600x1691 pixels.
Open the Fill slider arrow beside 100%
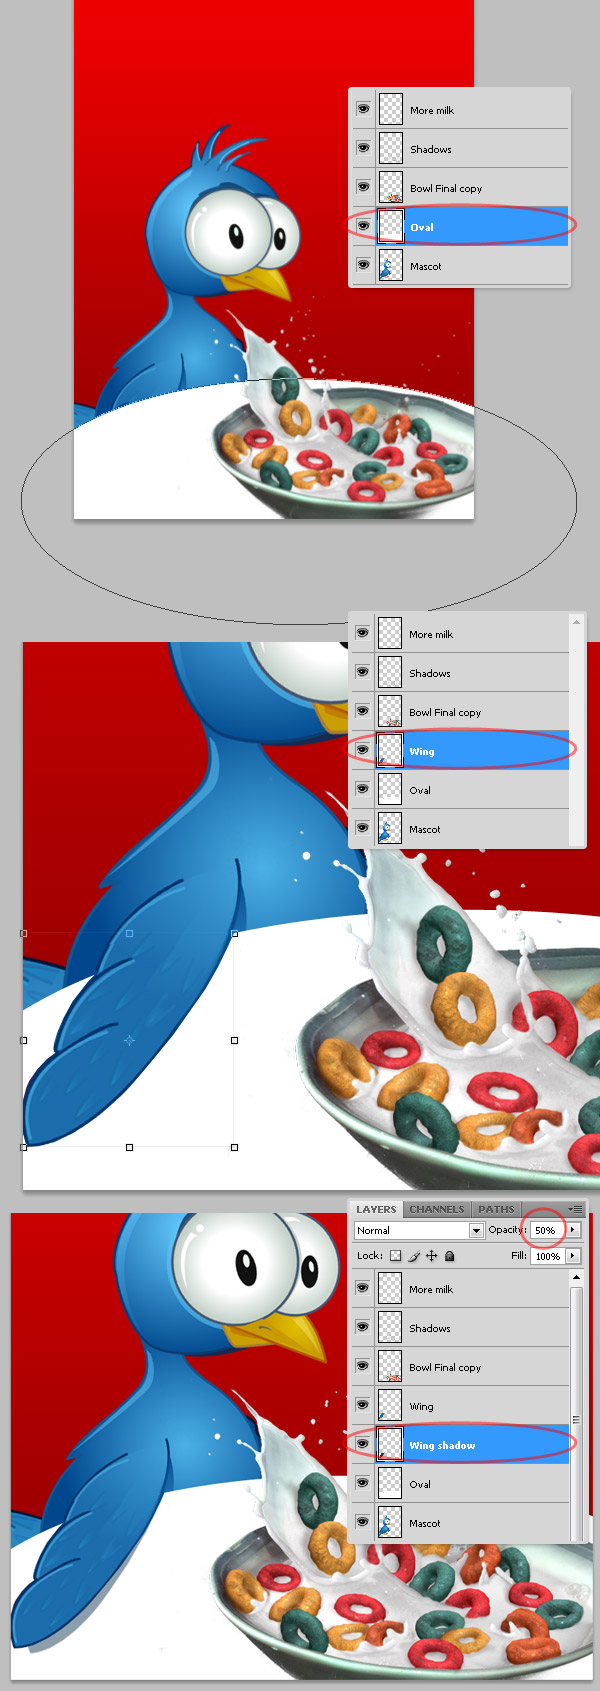click(x=573, y=1256)
